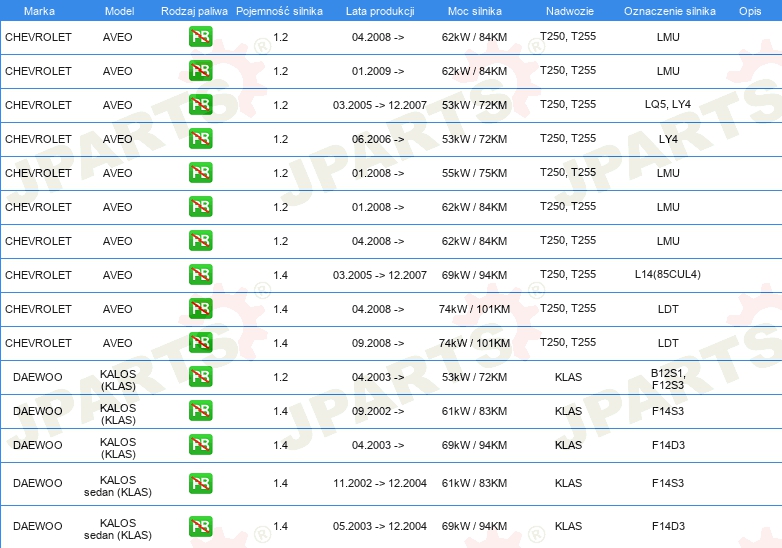Click the Lata produkcji header
The image size is (782, 548).
click(380, 11)
